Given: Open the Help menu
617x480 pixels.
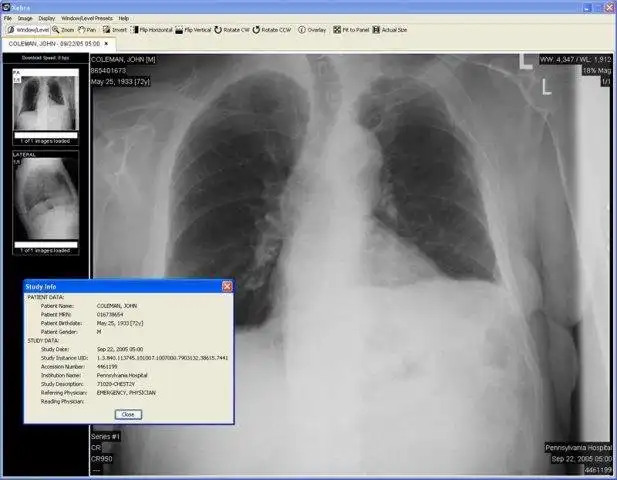Looking at the screenshot, I should 124,18.
